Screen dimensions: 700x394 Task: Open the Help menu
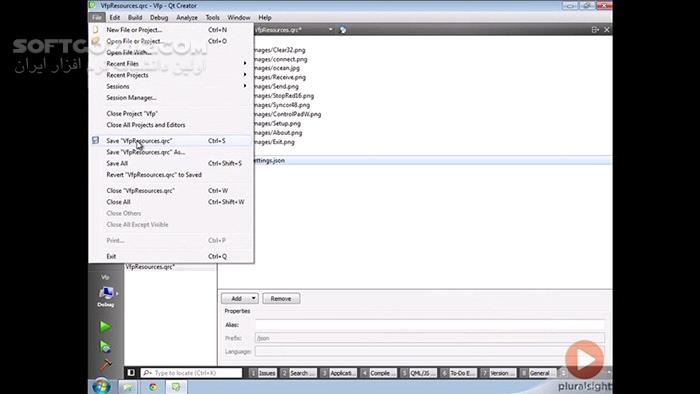(265, 17)
